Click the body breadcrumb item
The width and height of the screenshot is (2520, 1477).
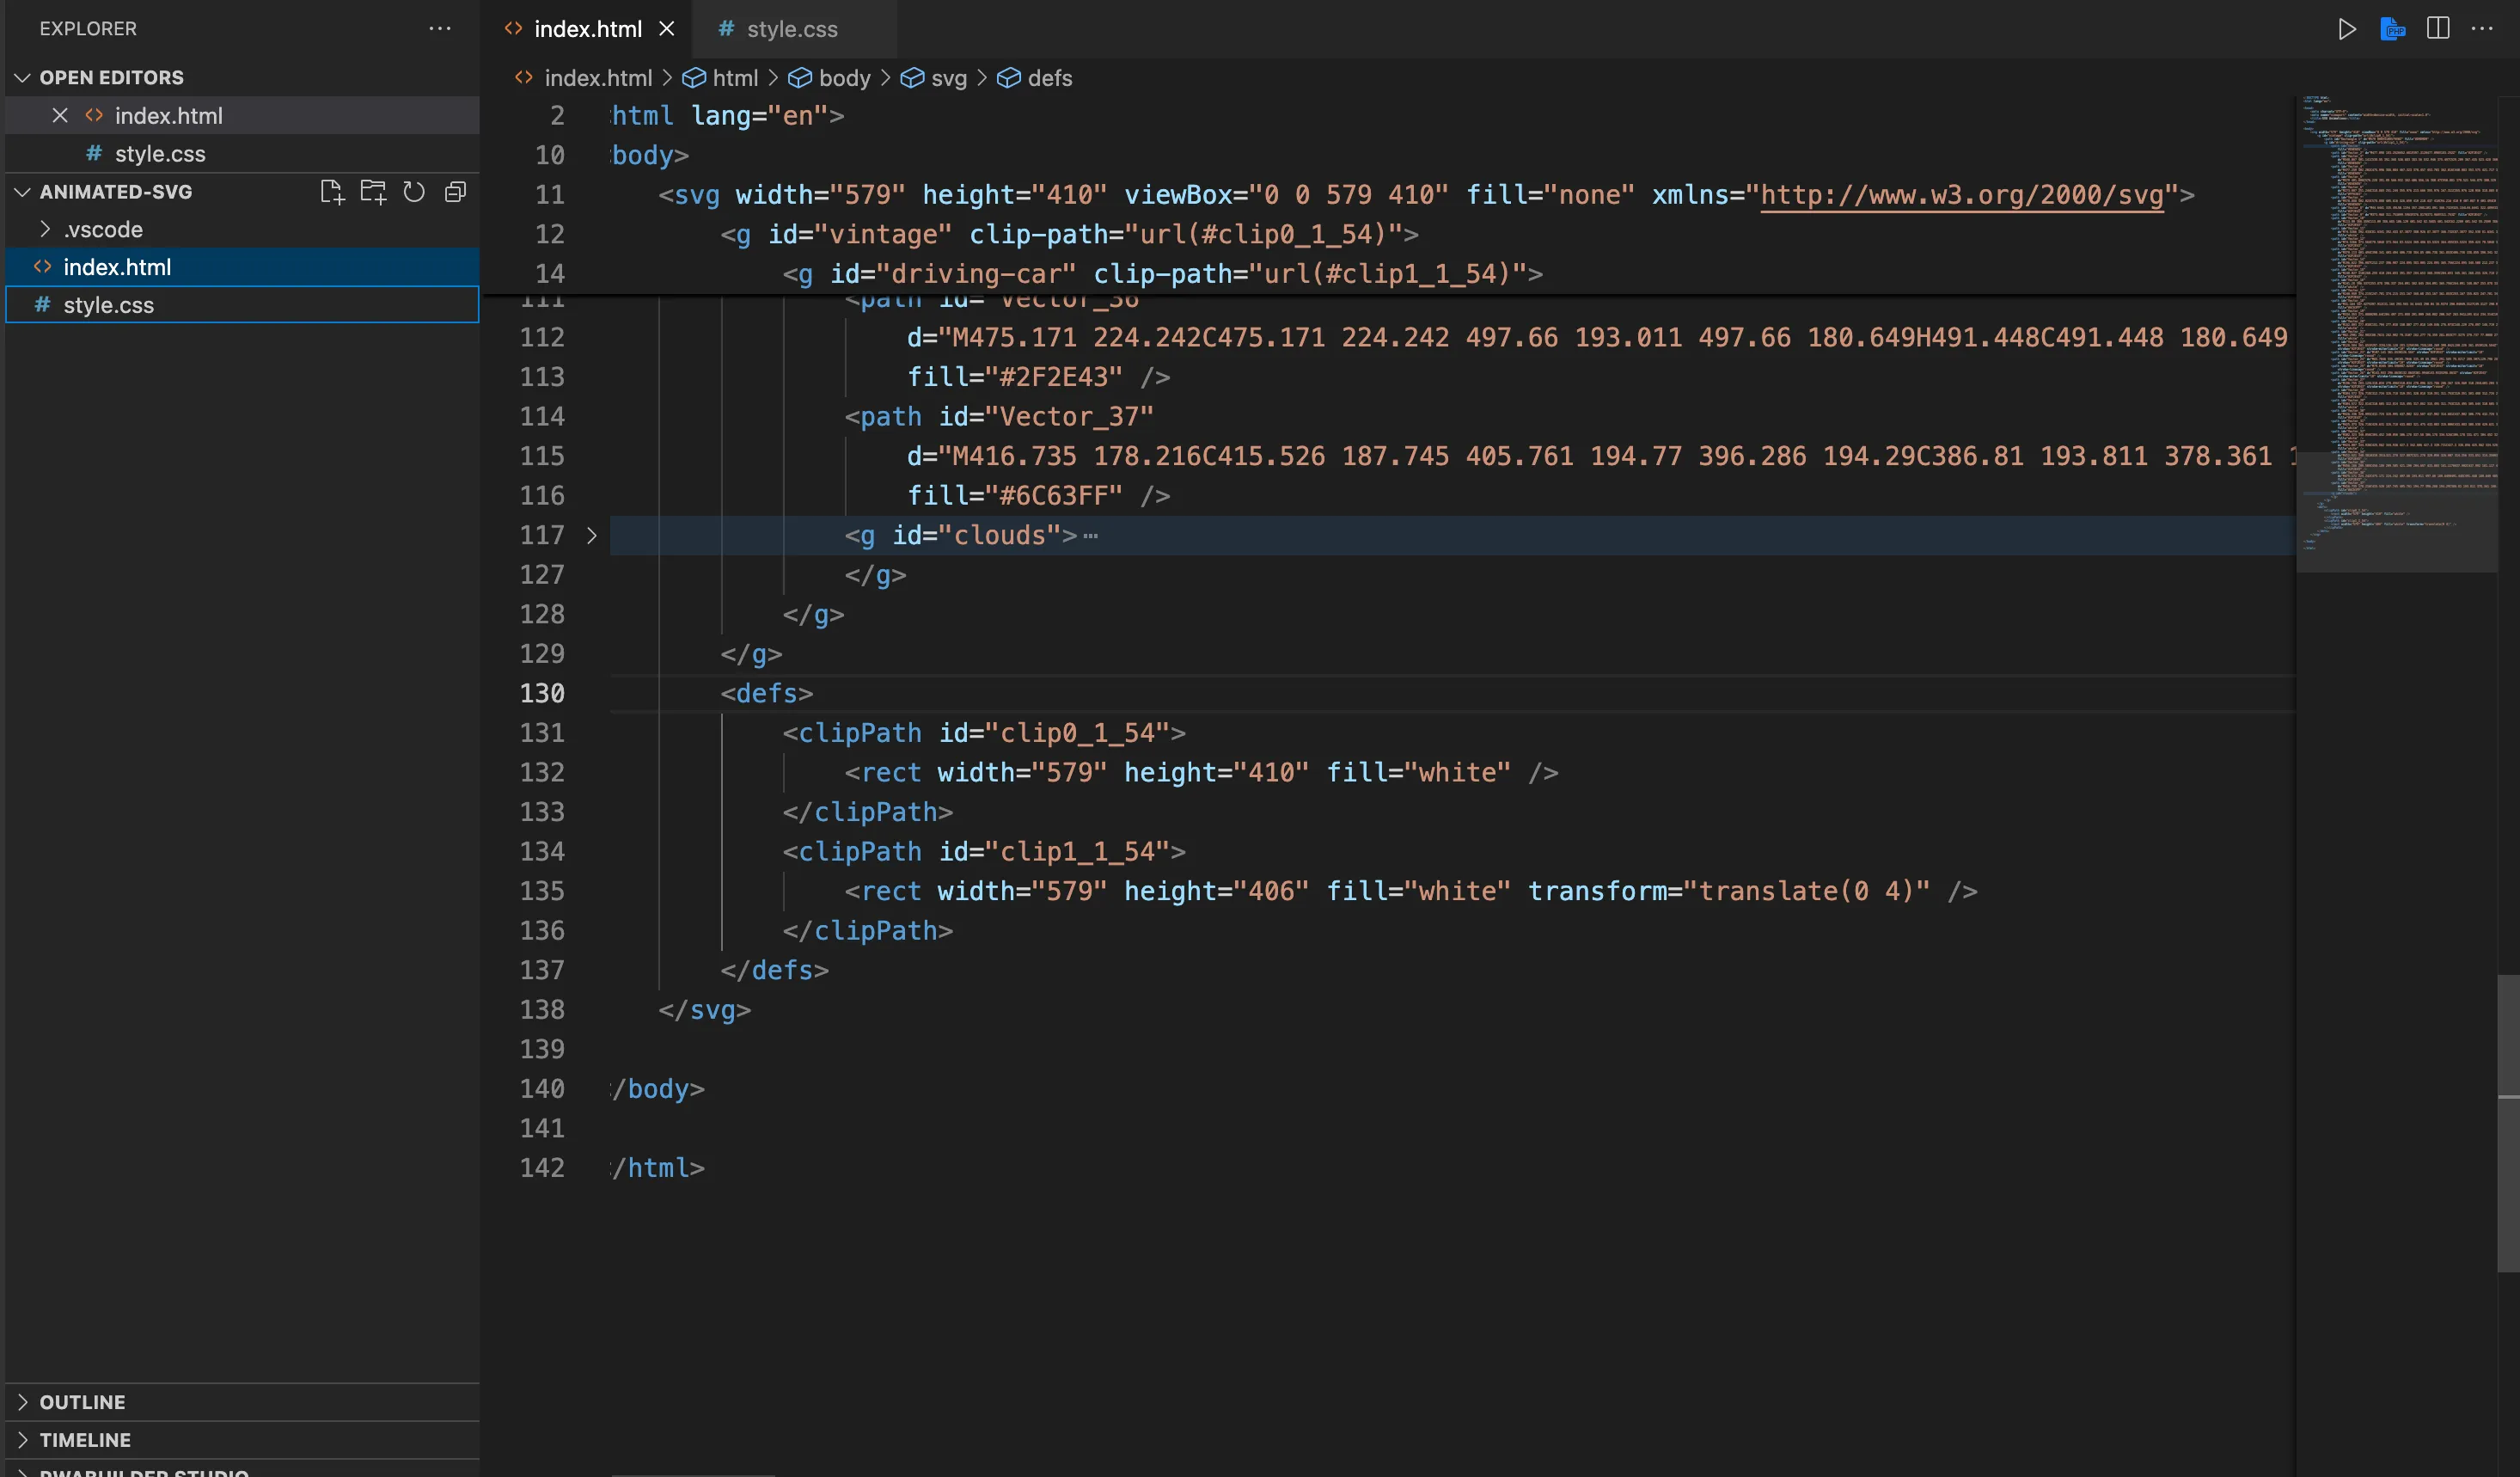(844, 78)
